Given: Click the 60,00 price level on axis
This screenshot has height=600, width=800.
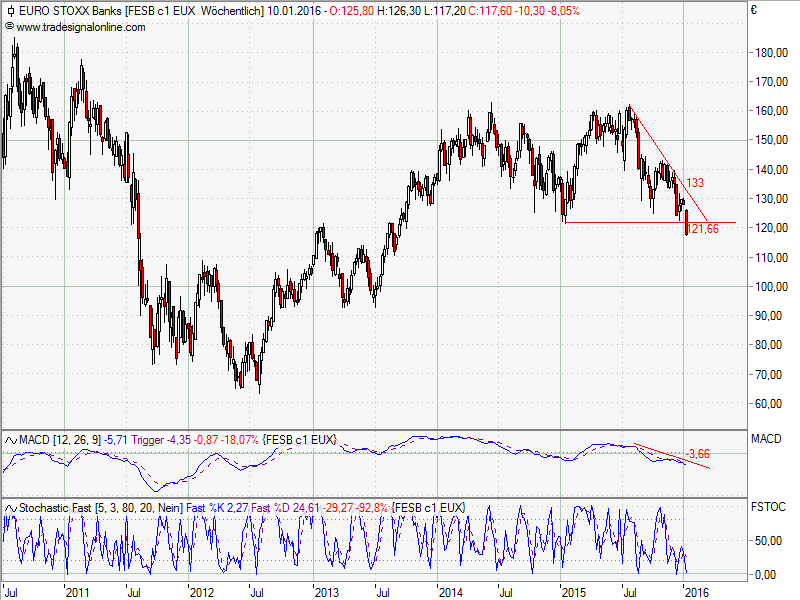Looking at the screenshot, I should (769, 404).
